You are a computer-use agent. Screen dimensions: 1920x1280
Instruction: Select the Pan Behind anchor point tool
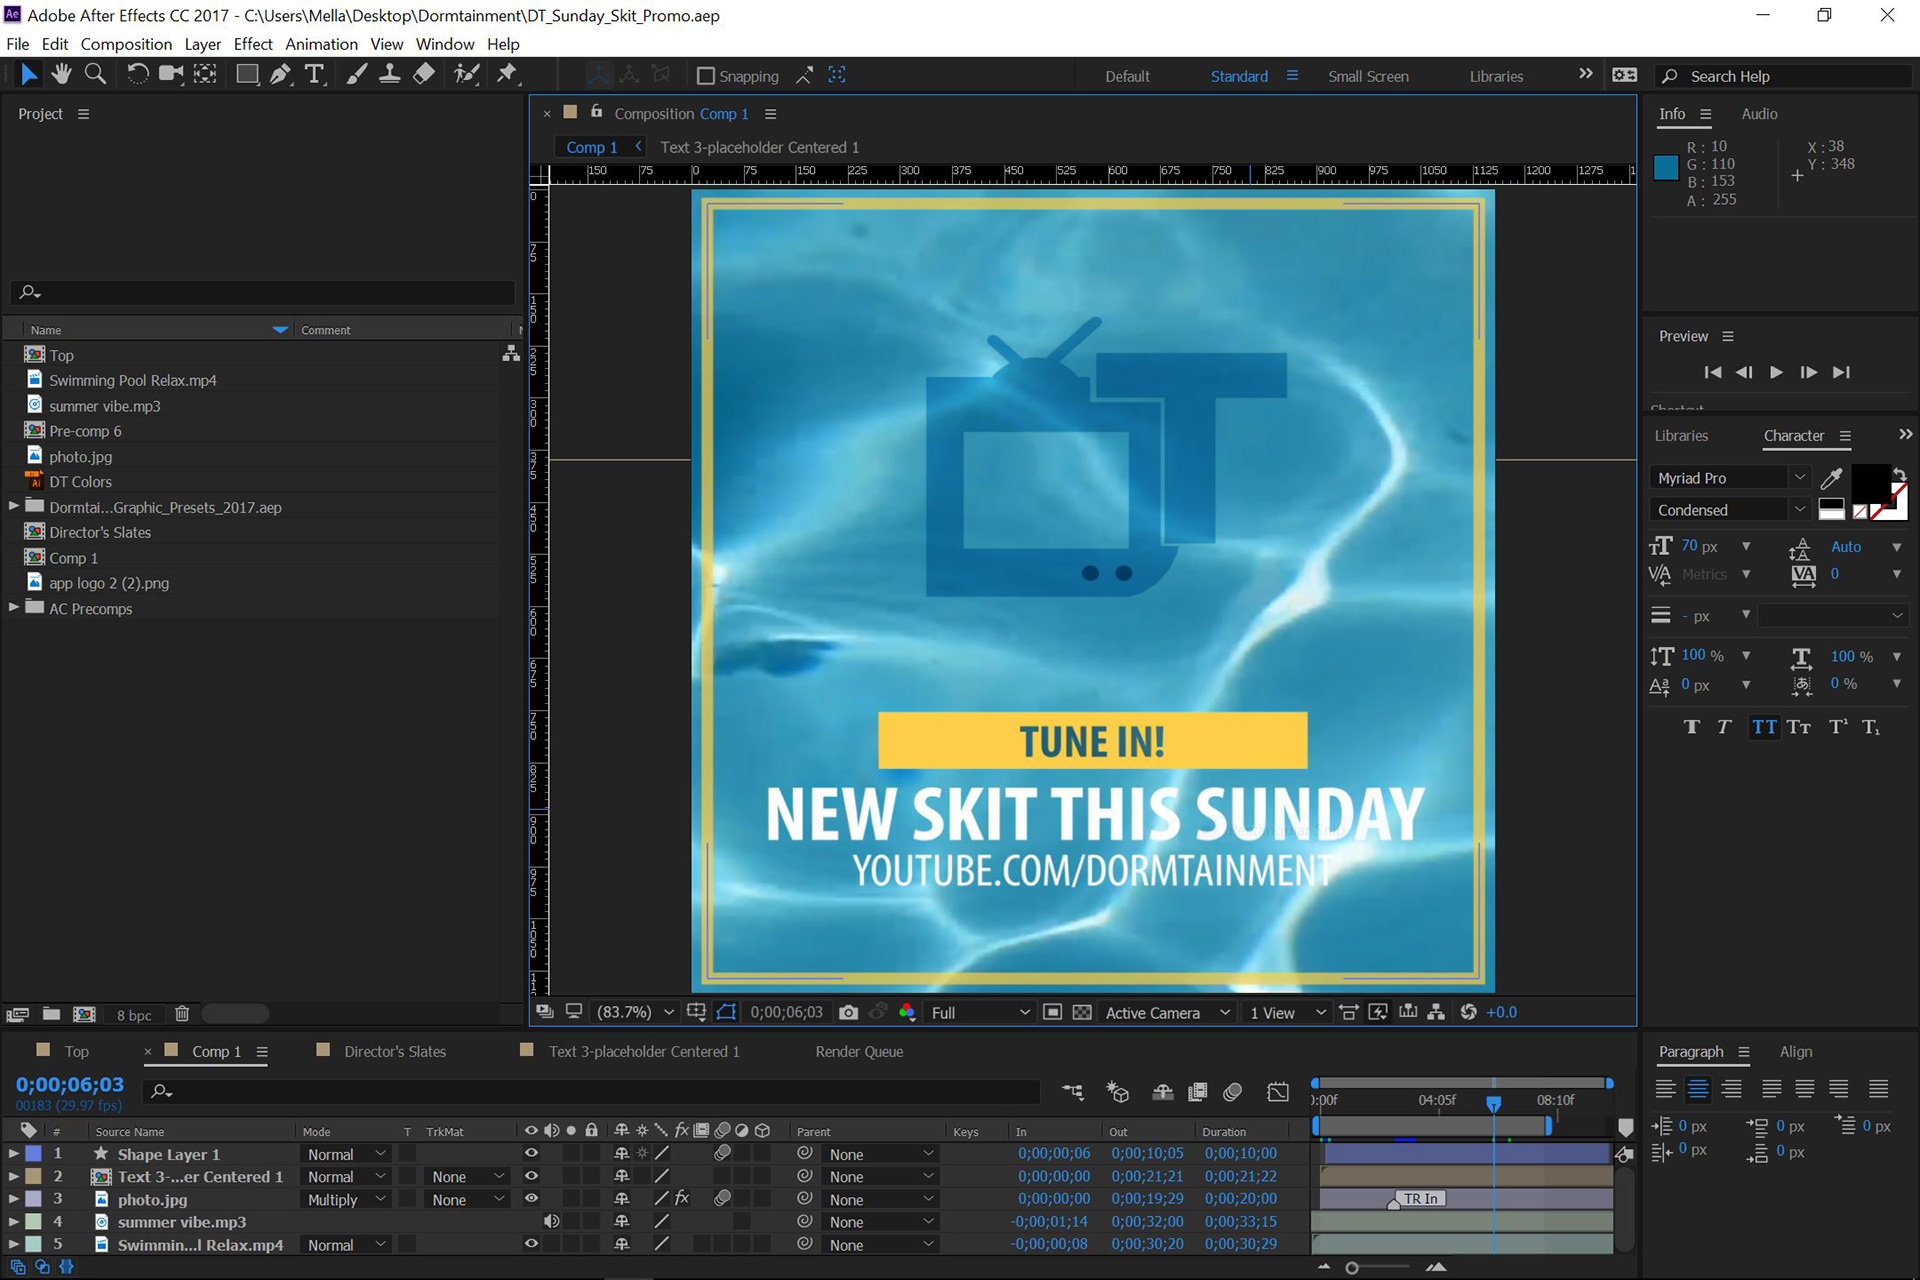point(205,74)
